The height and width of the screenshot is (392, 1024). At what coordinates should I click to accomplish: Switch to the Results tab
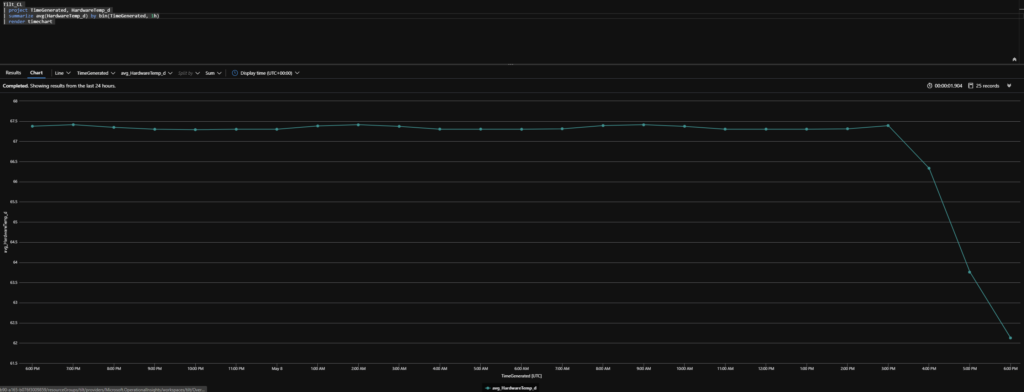pos(13,73)
